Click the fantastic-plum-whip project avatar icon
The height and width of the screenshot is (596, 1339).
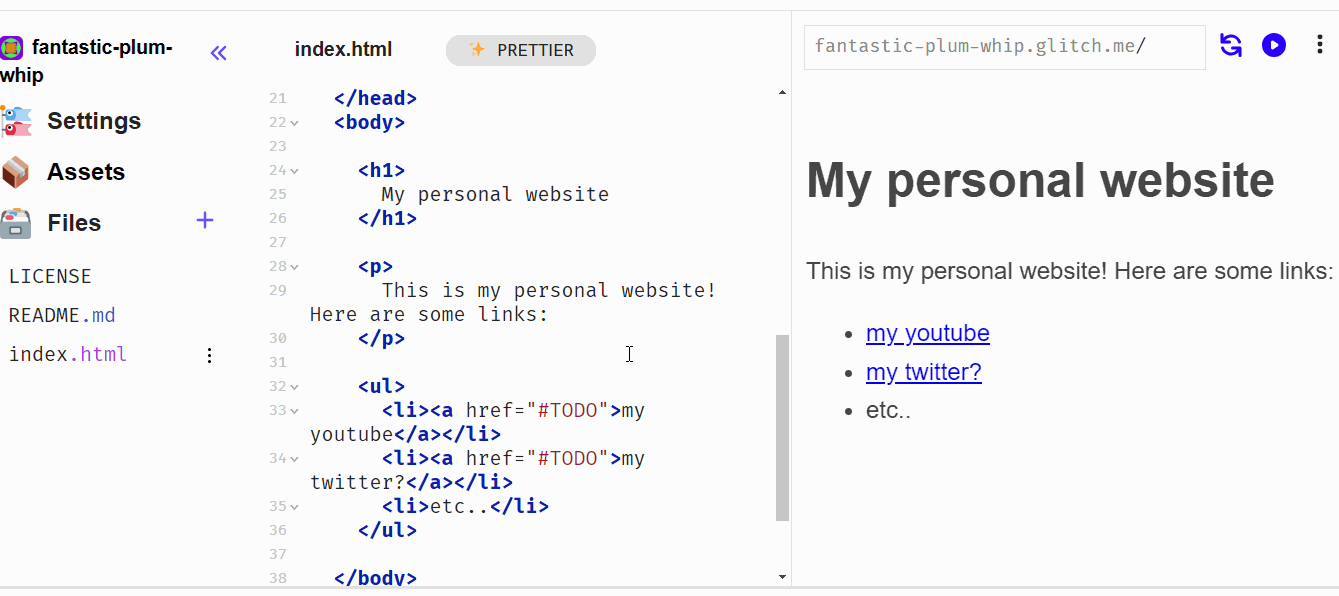(x=12, y=47)
